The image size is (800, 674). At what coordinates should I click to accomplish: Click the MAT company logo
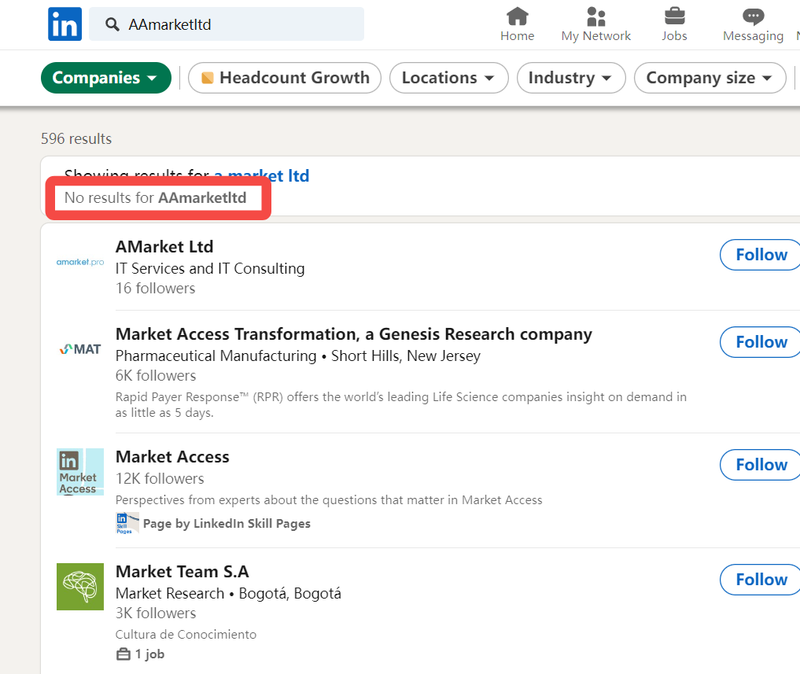80,349
